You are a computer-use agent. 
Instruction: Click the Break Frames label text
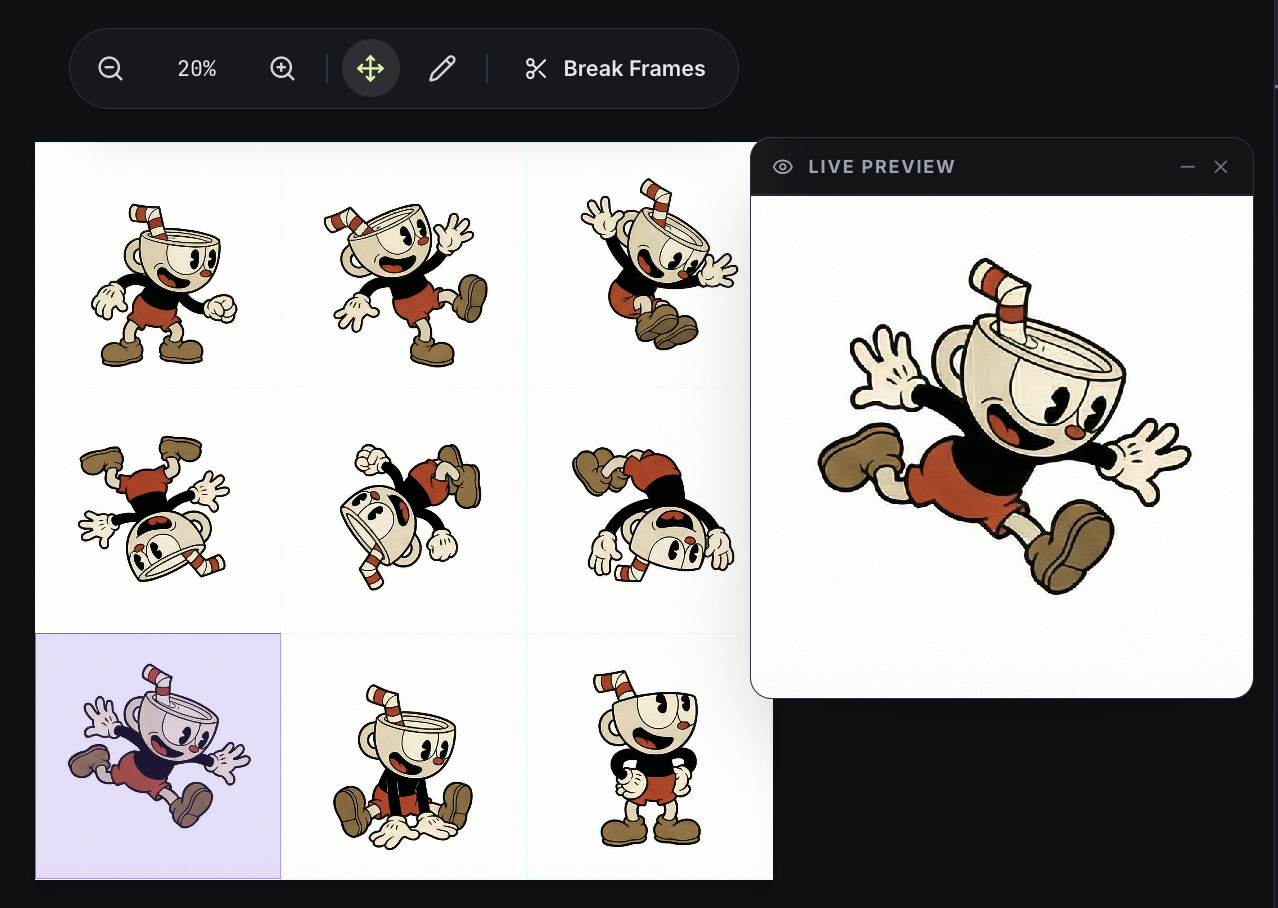tap(635, 68)
